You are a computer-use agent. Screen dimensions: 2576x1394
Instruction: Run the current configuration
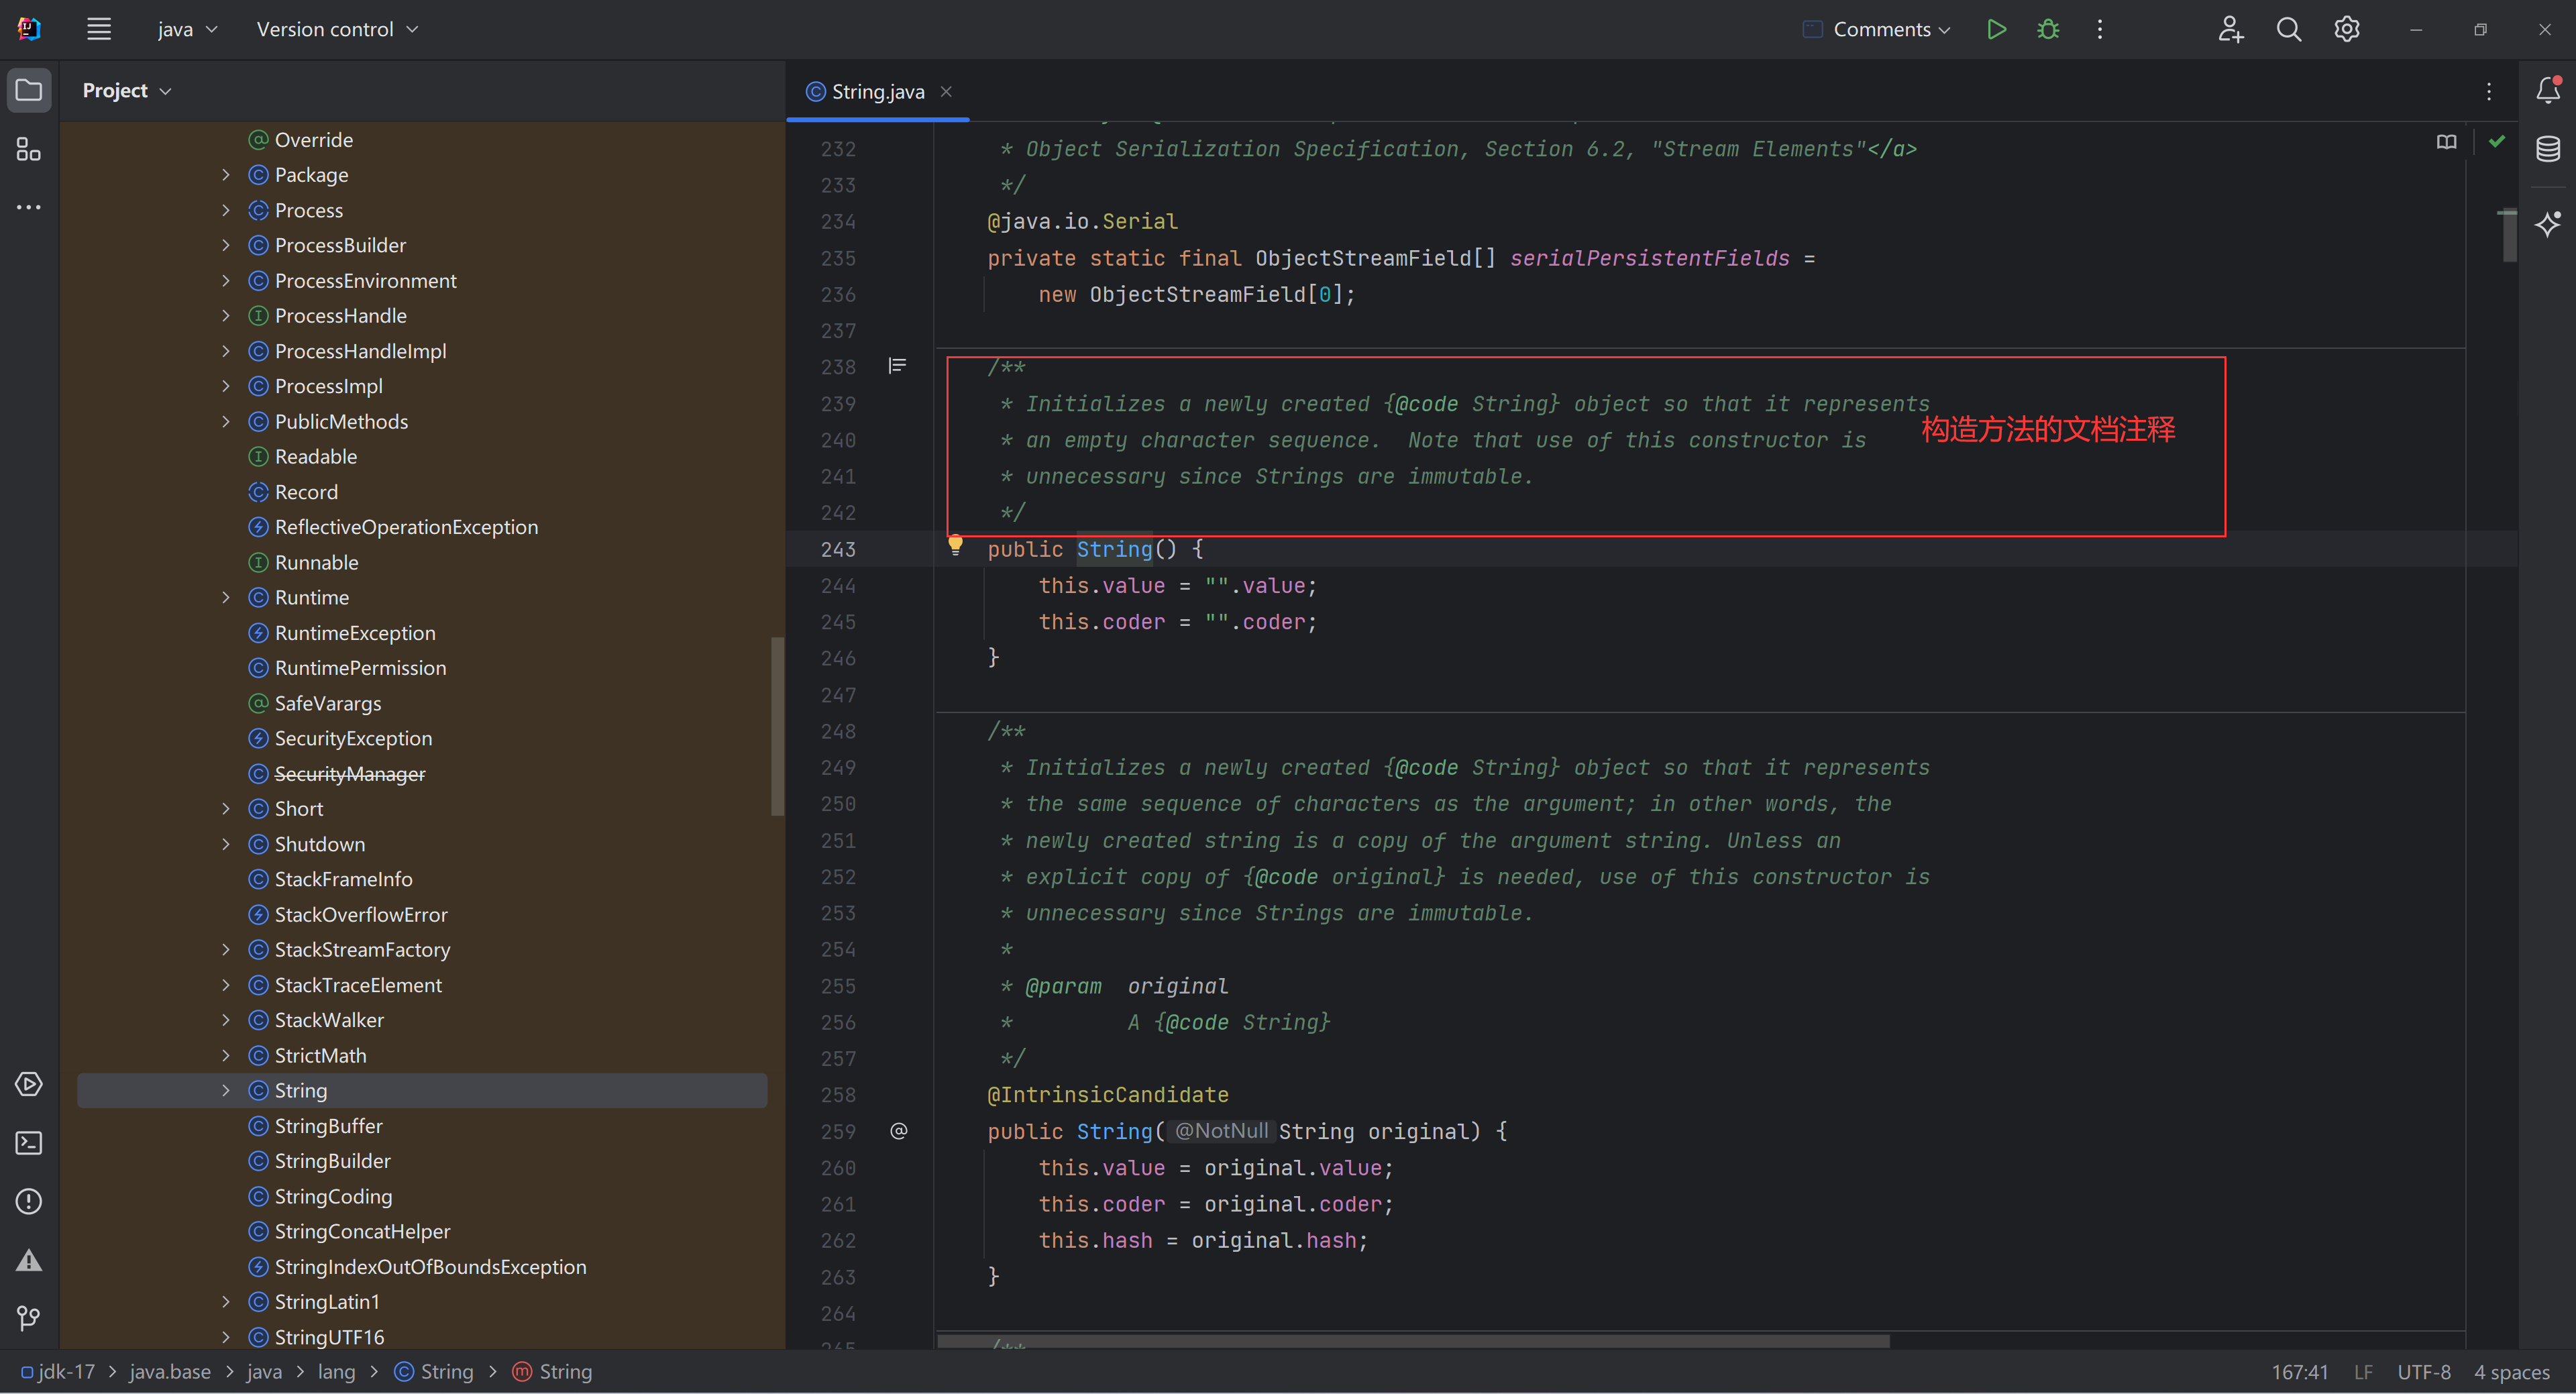pos(1996,29)
